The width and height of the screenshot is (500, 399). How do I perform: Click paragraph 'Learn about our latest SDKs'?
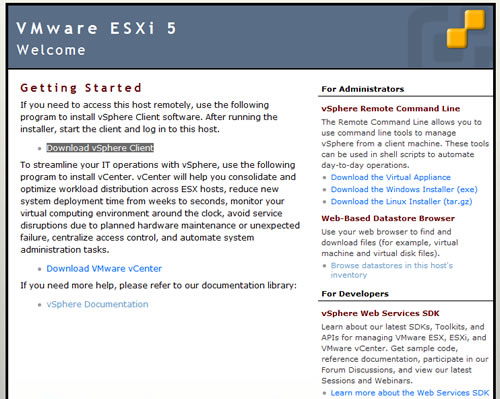point(404,354)
